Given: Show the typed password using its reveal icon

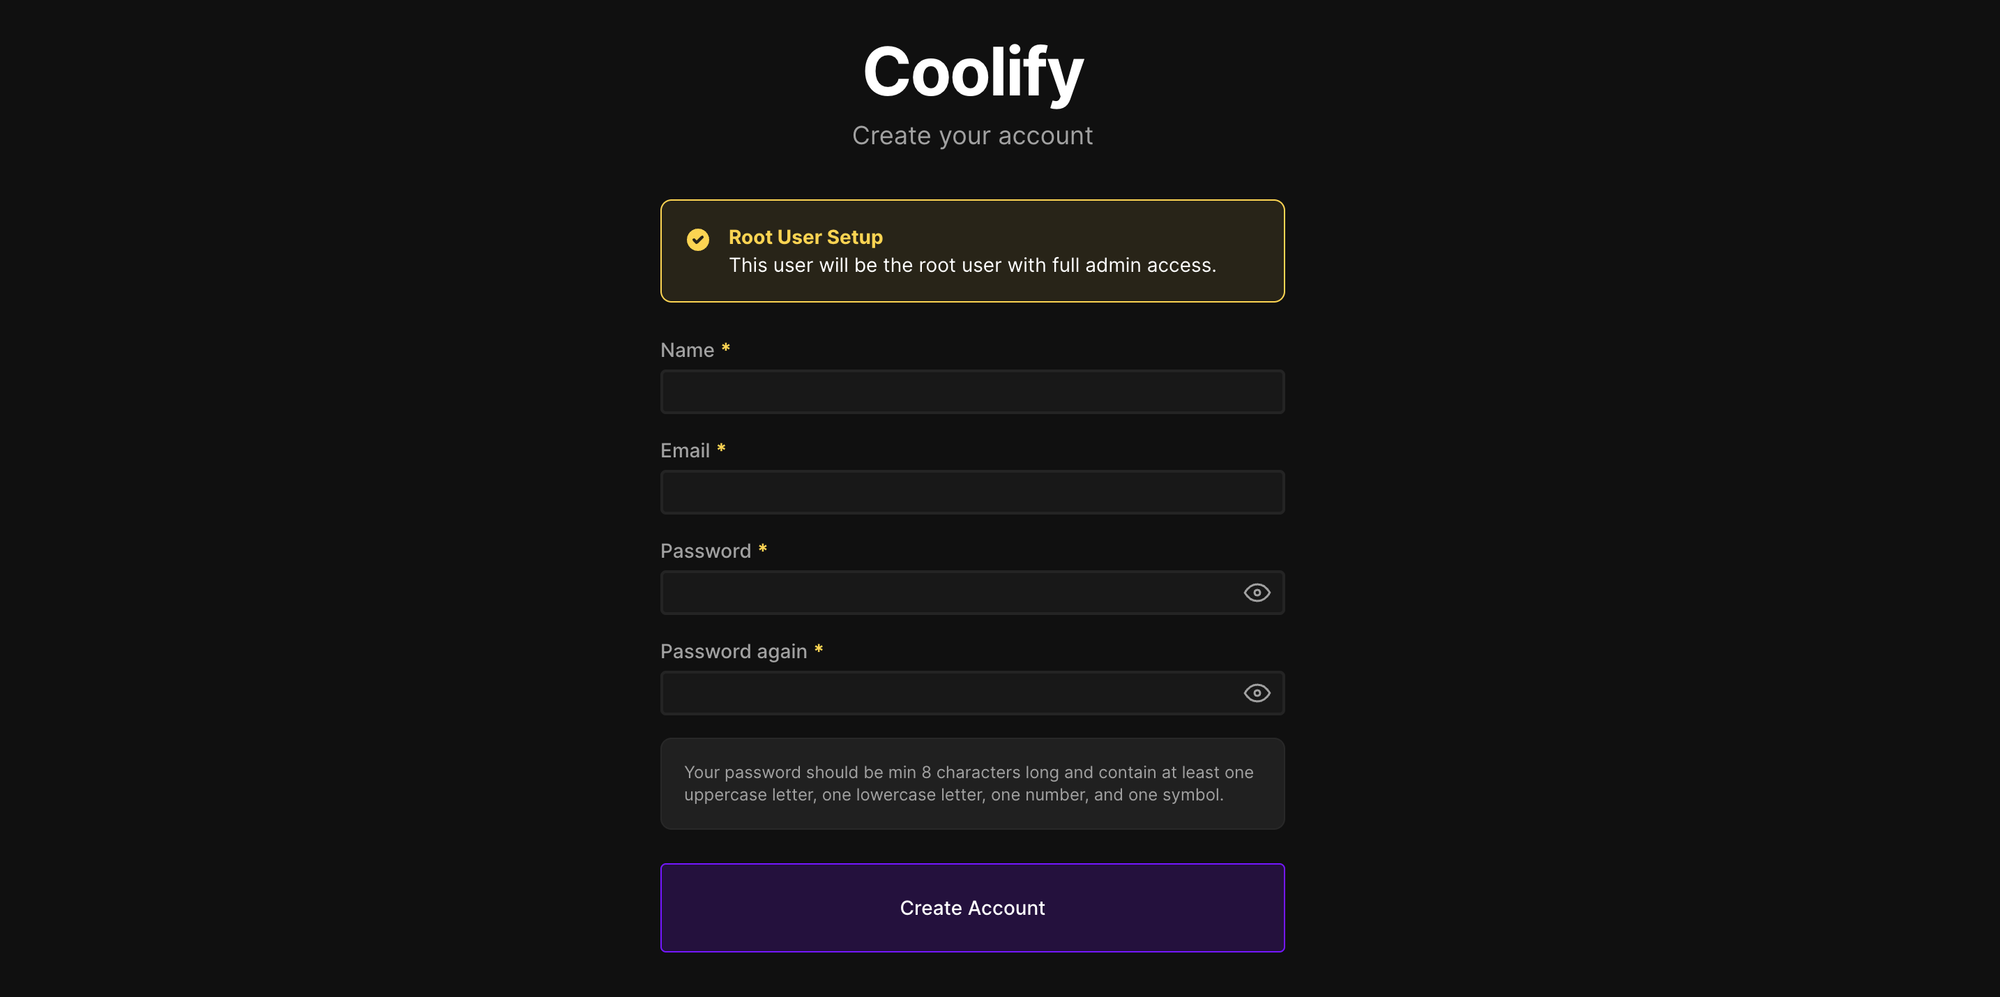Looking at the screenshot, I should tap(1257, 592).
